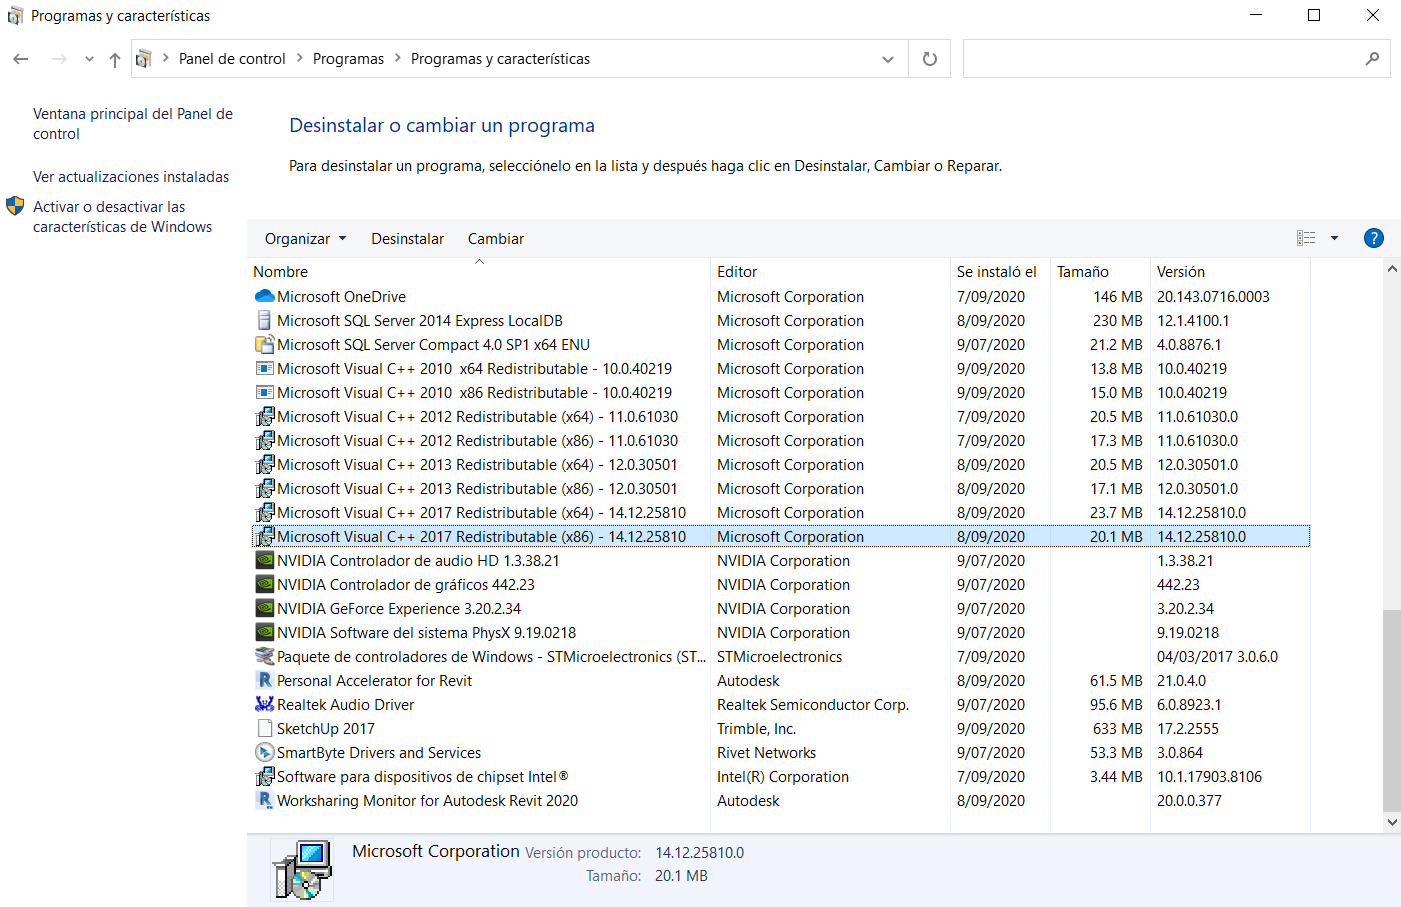Click the SQL Server 2014 Express LocalDB icon
Image resolution: width=1401 pixels, height=907 pixels.
point(264,321)
